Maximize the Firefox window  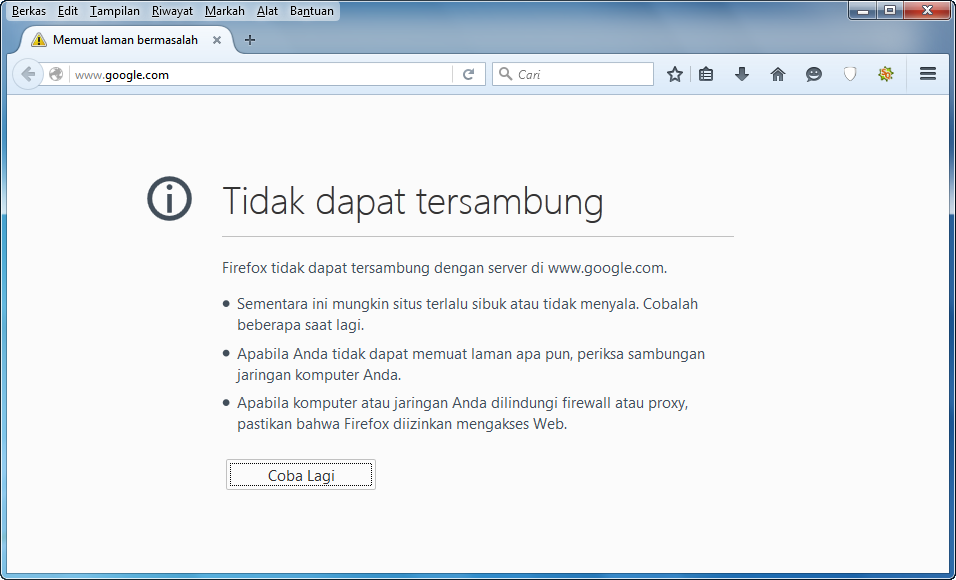click(x=890, y=10)
